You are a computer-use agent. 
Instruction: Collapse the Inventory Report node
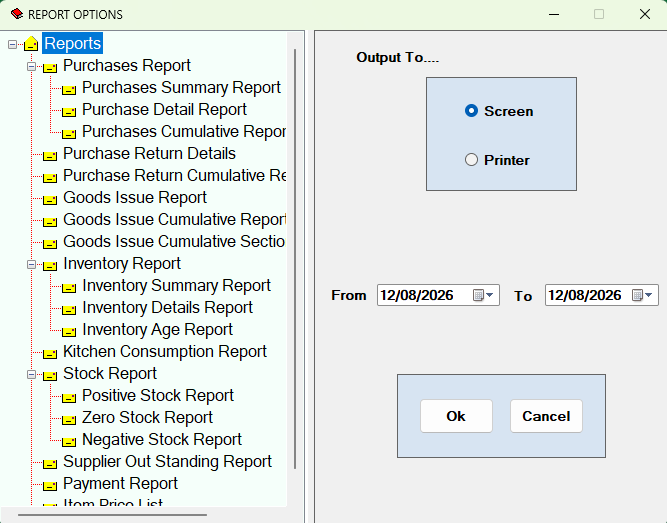(x=31, y=265)
